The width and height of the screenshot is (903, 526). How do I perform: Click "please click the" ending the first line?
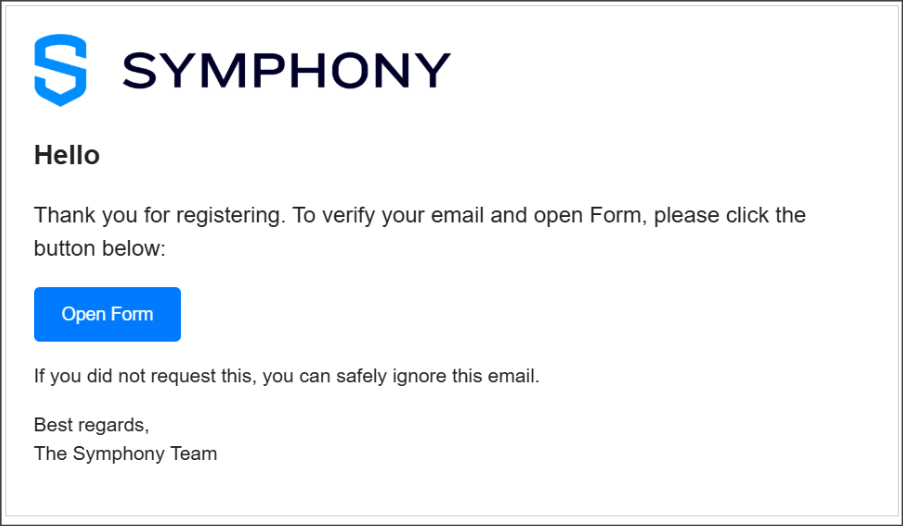click(x=730, y=215)
